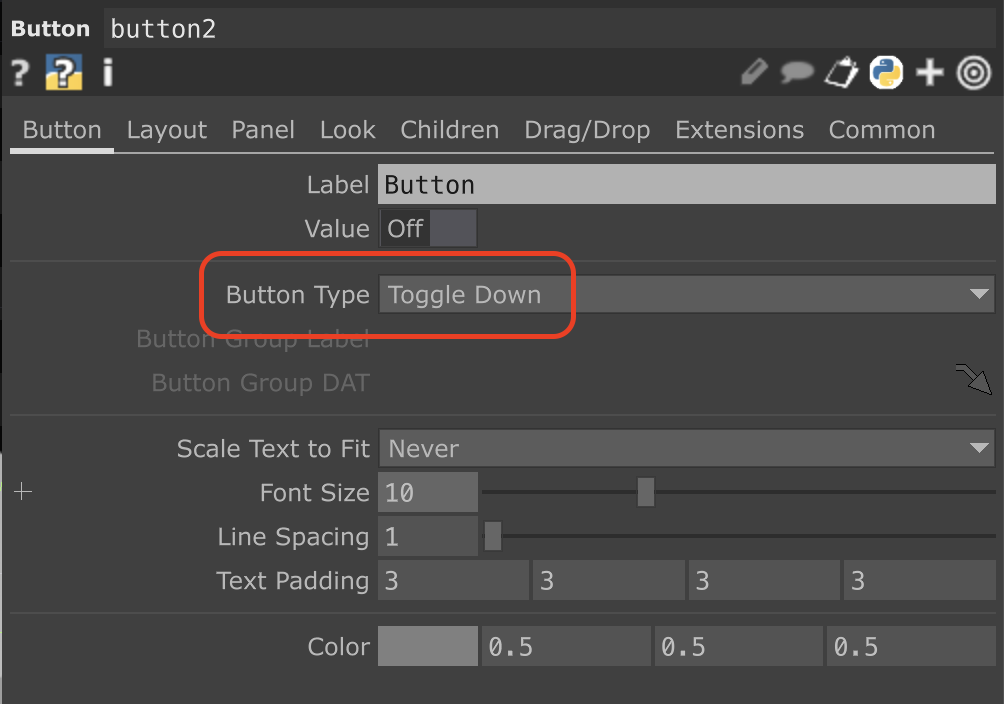Screen dimensions: 1004x704
Task: Open the Drag/Drop tab
Action: (587, 130)
